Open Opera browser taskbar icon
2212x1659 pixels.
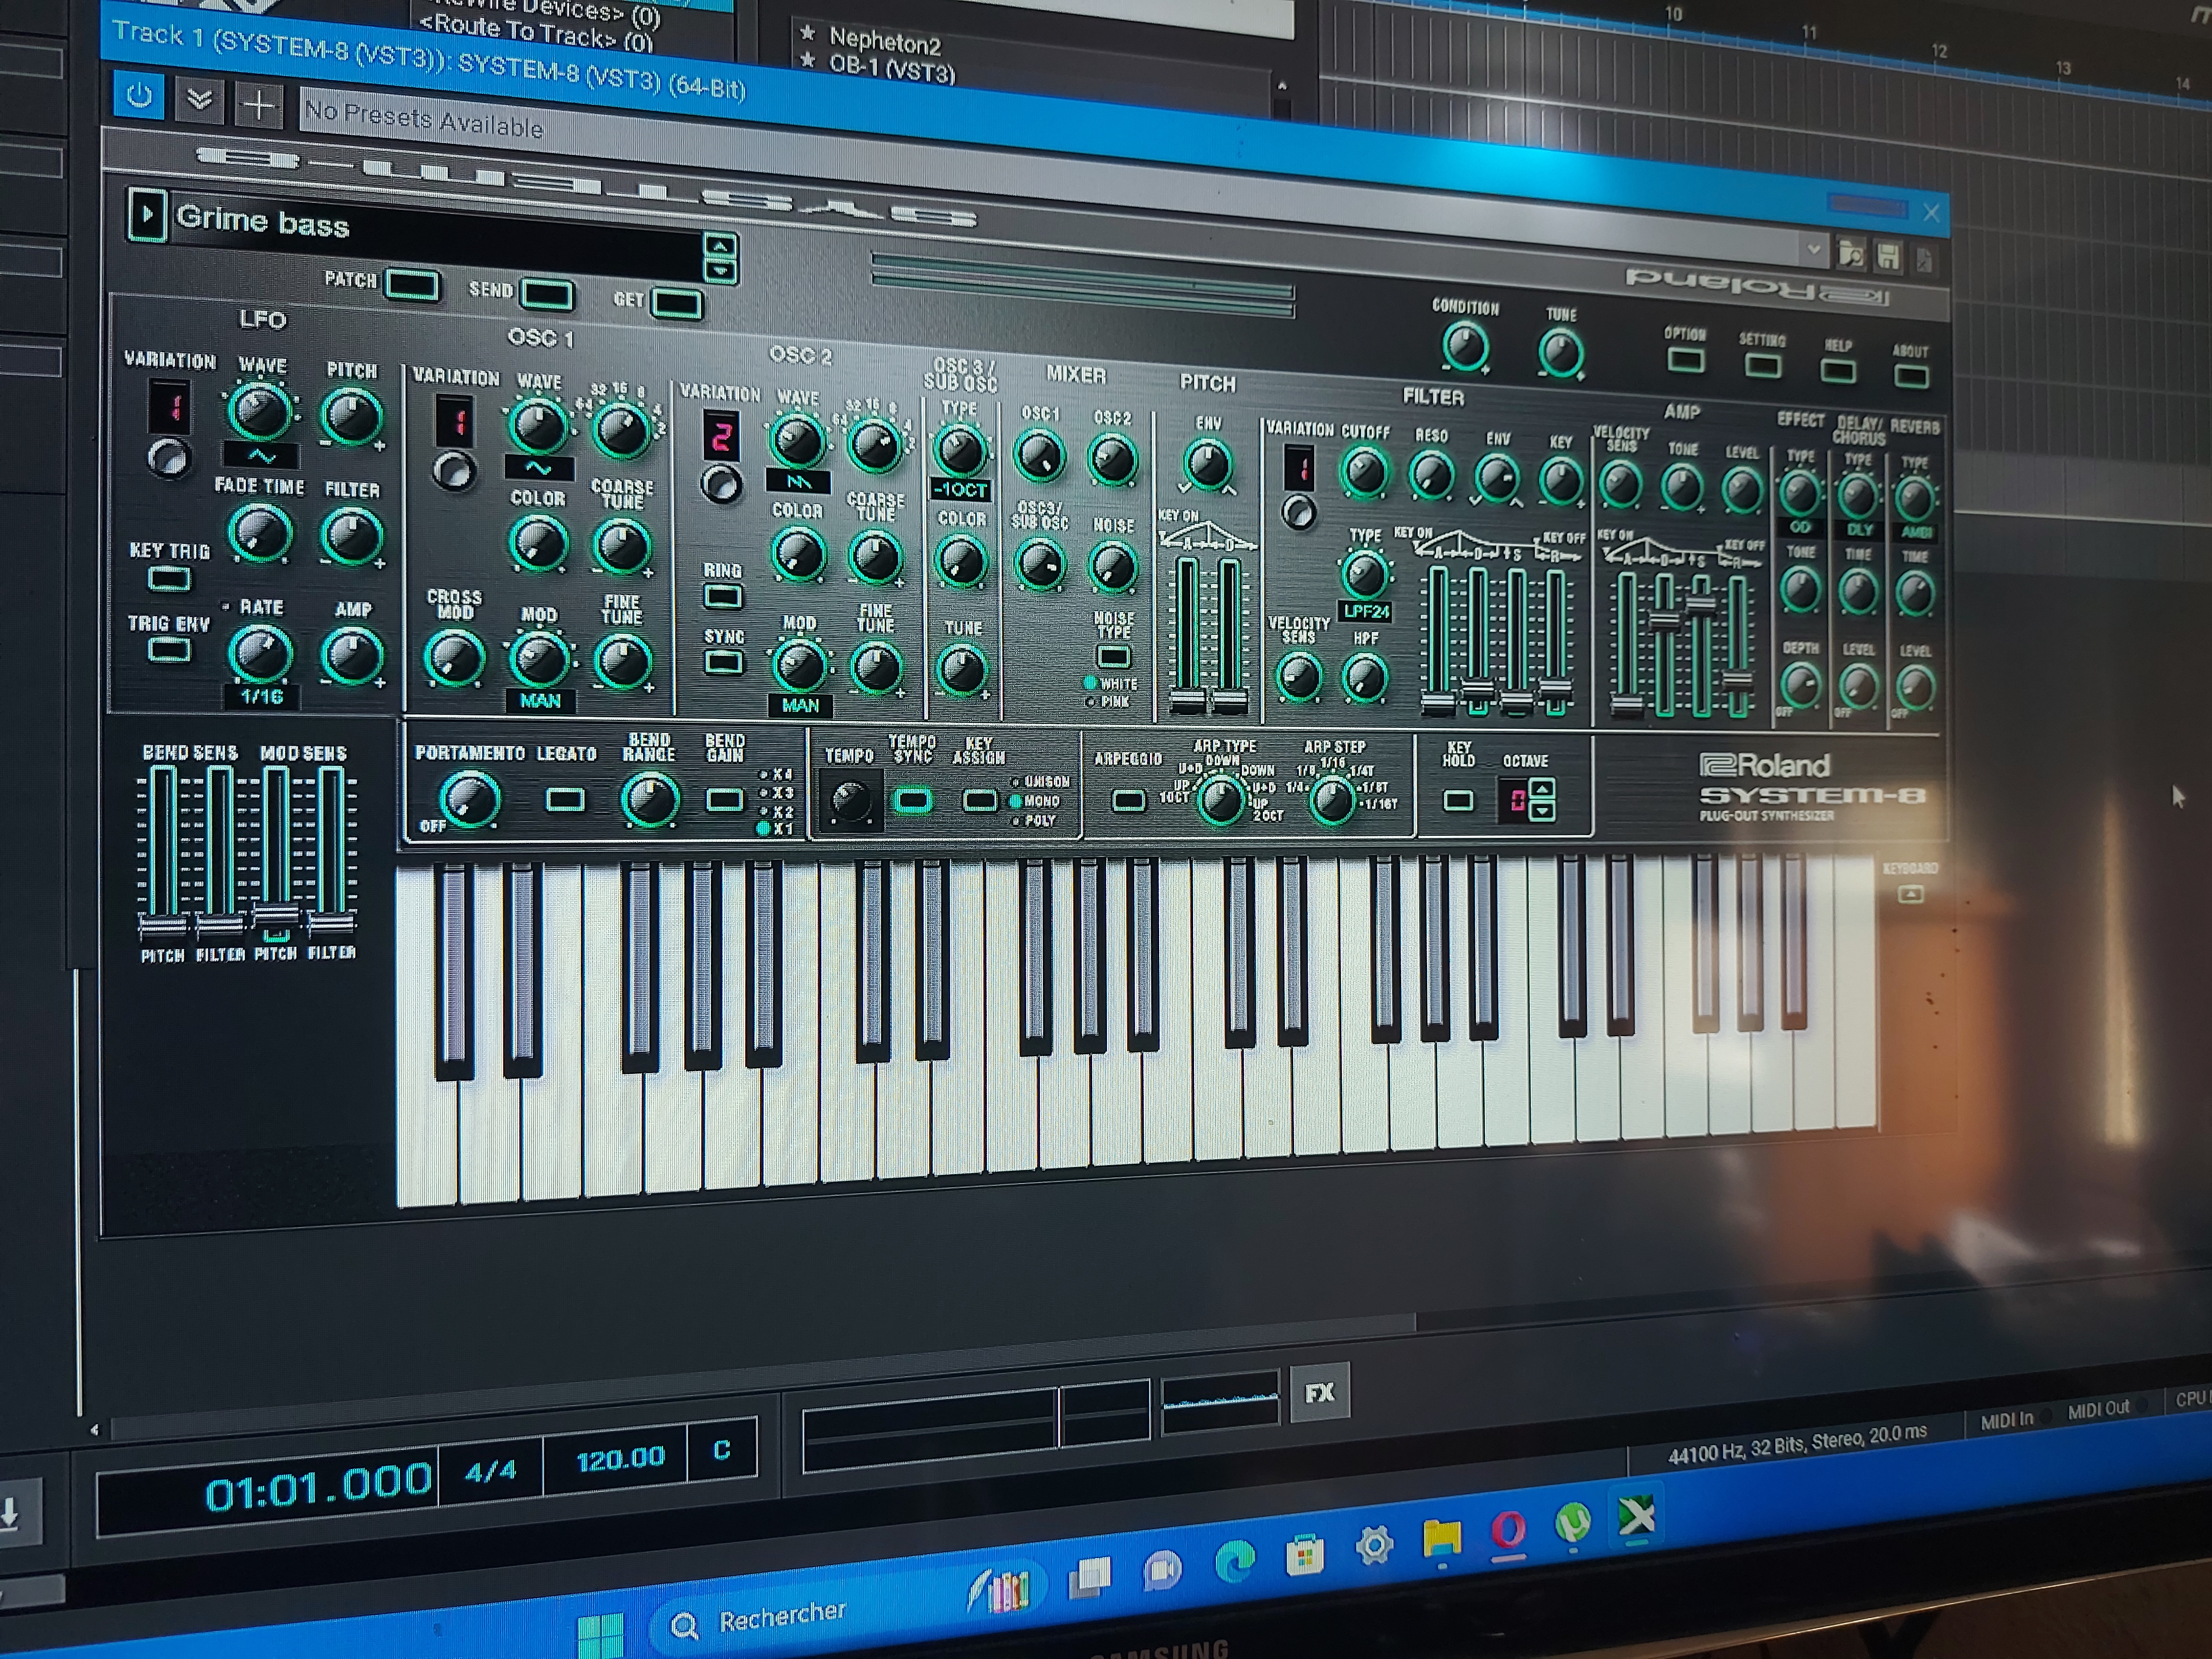1508,1530
